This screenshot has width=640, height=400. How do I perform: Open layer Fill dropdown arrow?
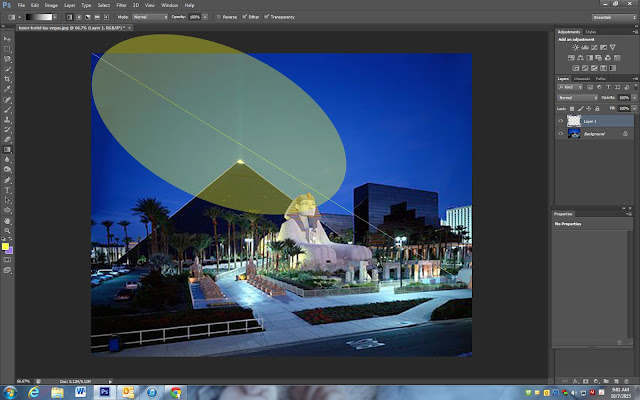(x=634, y=109)
